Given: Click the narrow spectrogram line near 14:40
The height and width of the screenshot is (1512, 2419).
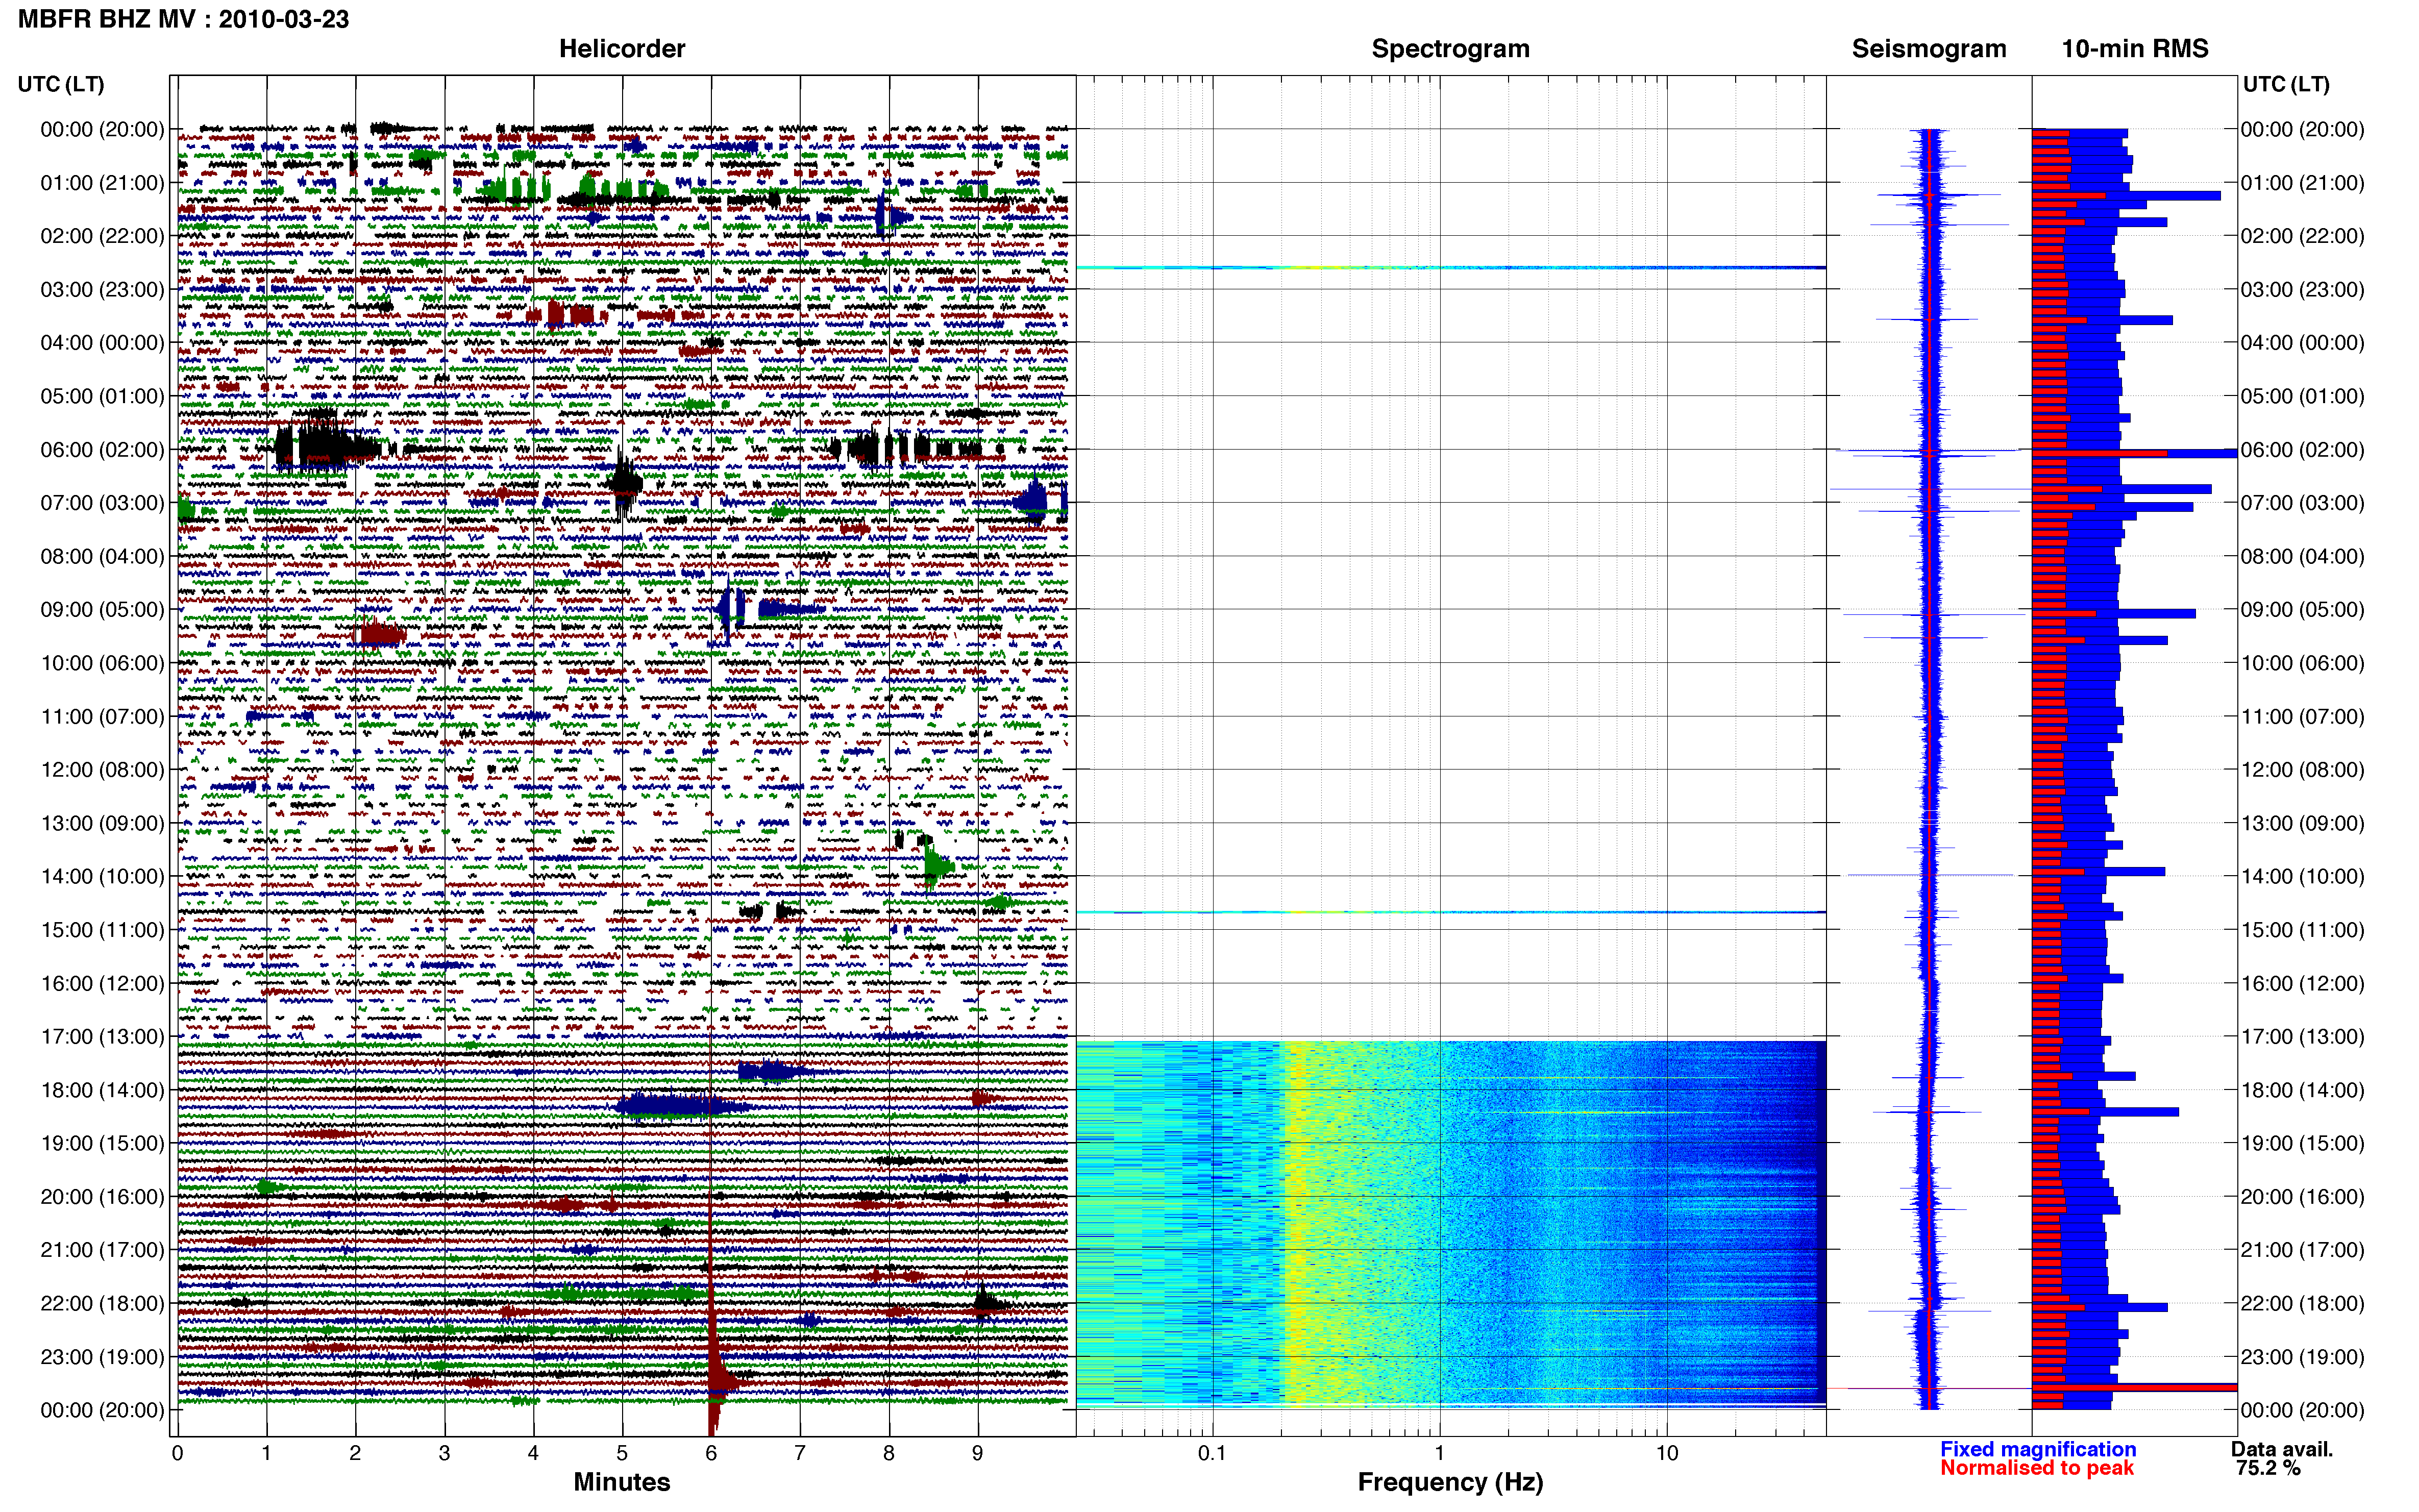Looking at the screenshot, I should coord(1450,912).
